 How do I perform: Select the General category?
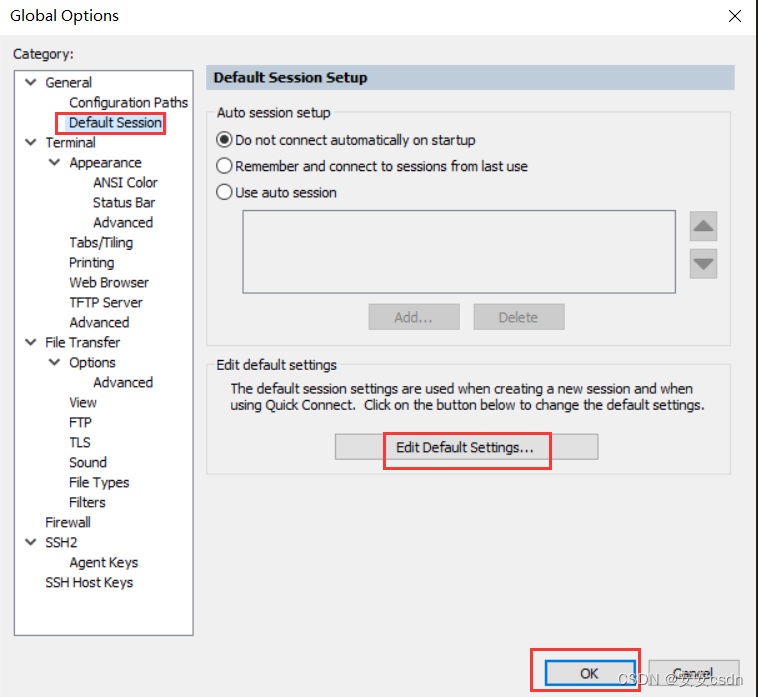click(x=69, y=83)
